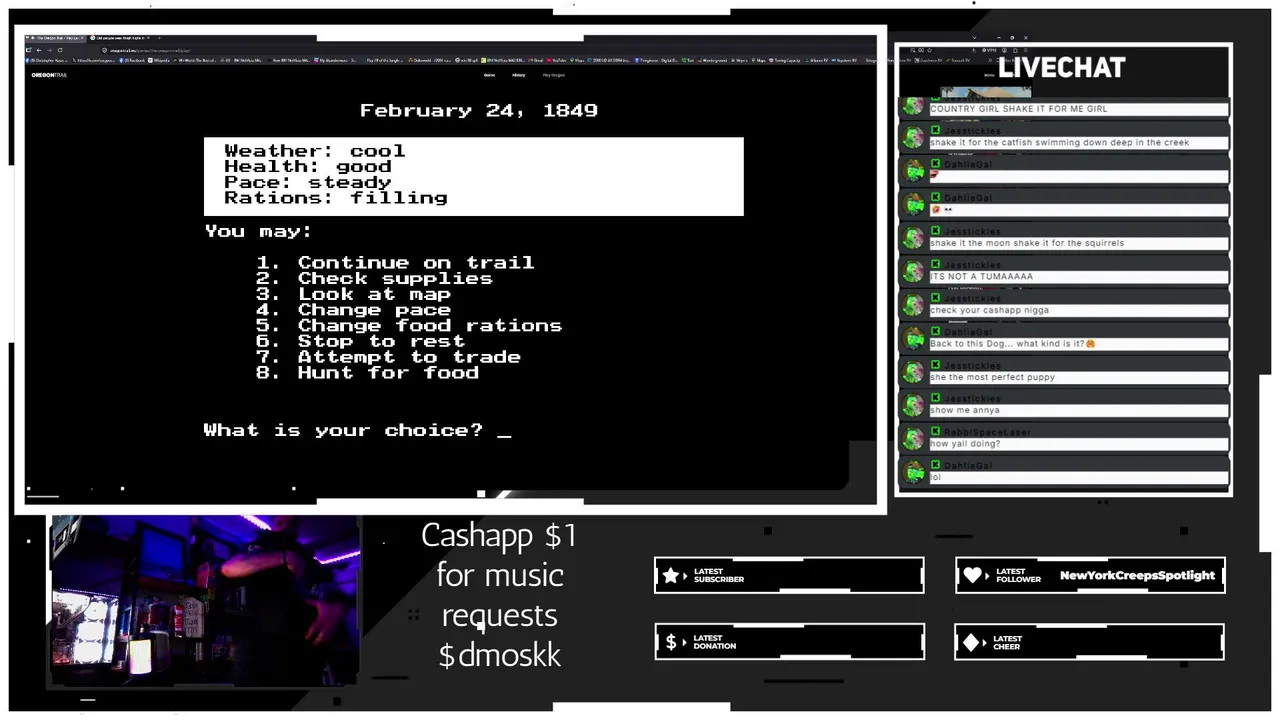
Task: Click the 'Rations: filling' status line
Action: coord(336,198)
